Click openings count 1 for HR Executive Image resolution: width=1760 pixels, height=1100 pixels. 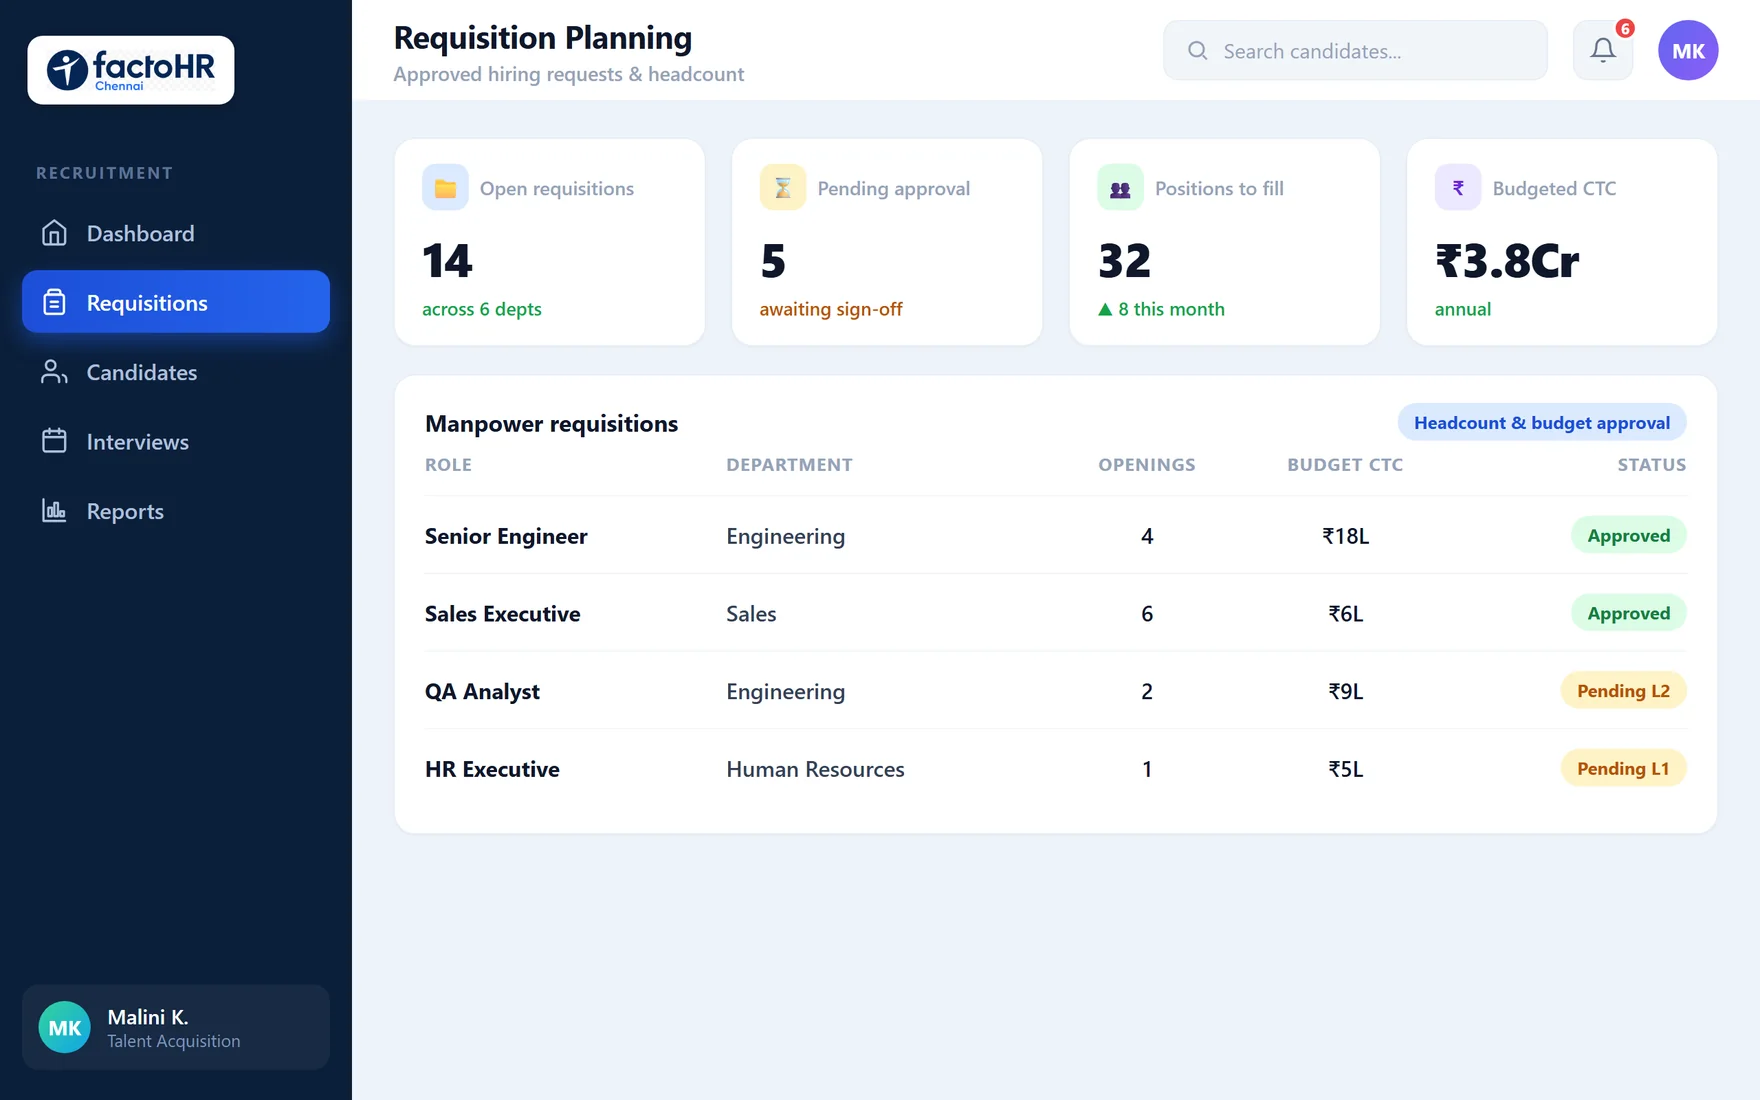coord(1147,769)
